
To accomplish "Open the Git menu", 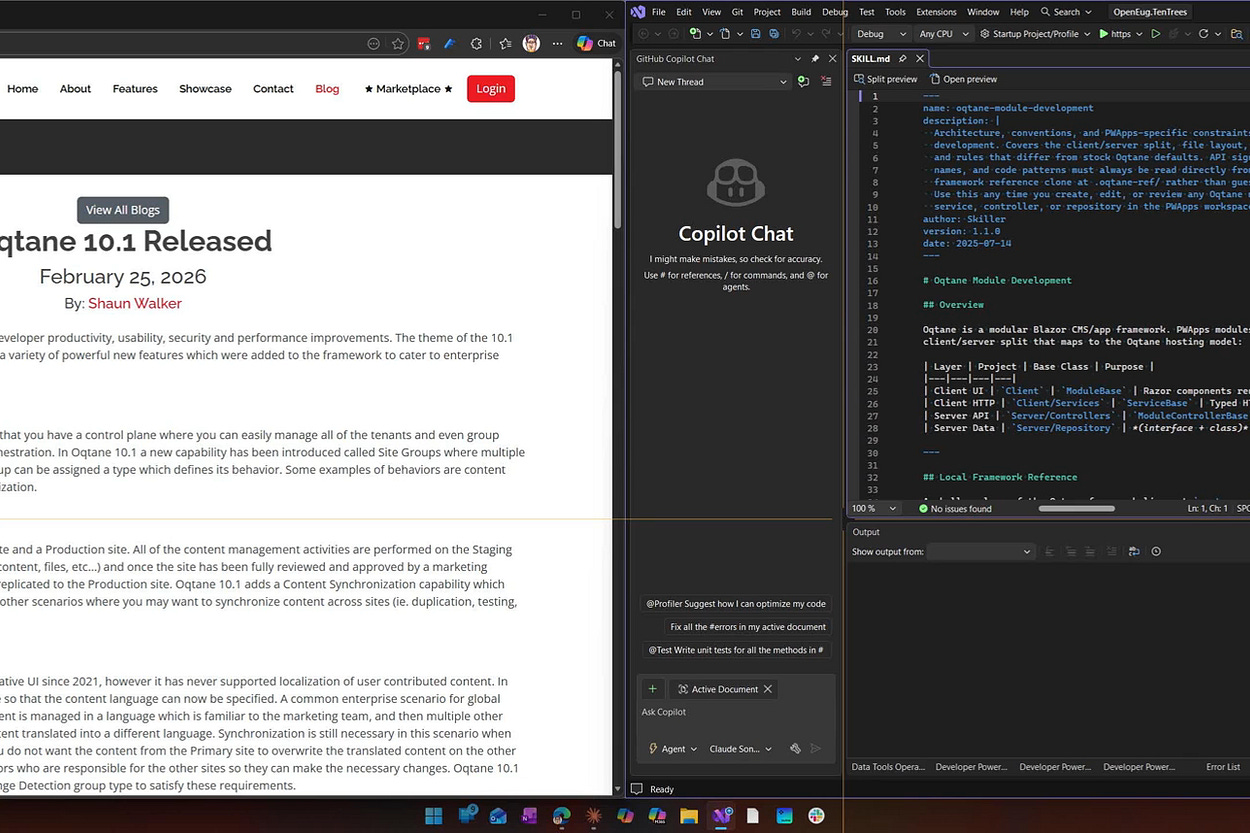I will pyautogui.click(x=737, y=12).
